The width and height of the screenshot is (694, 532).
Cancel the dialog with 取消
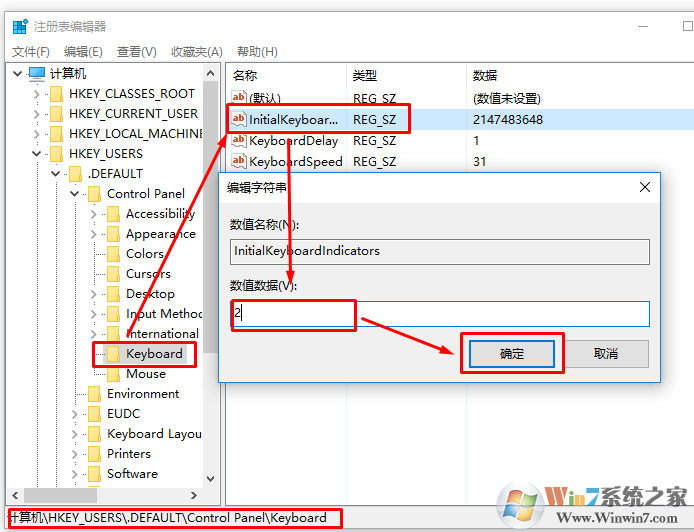(x=606, y=354)
